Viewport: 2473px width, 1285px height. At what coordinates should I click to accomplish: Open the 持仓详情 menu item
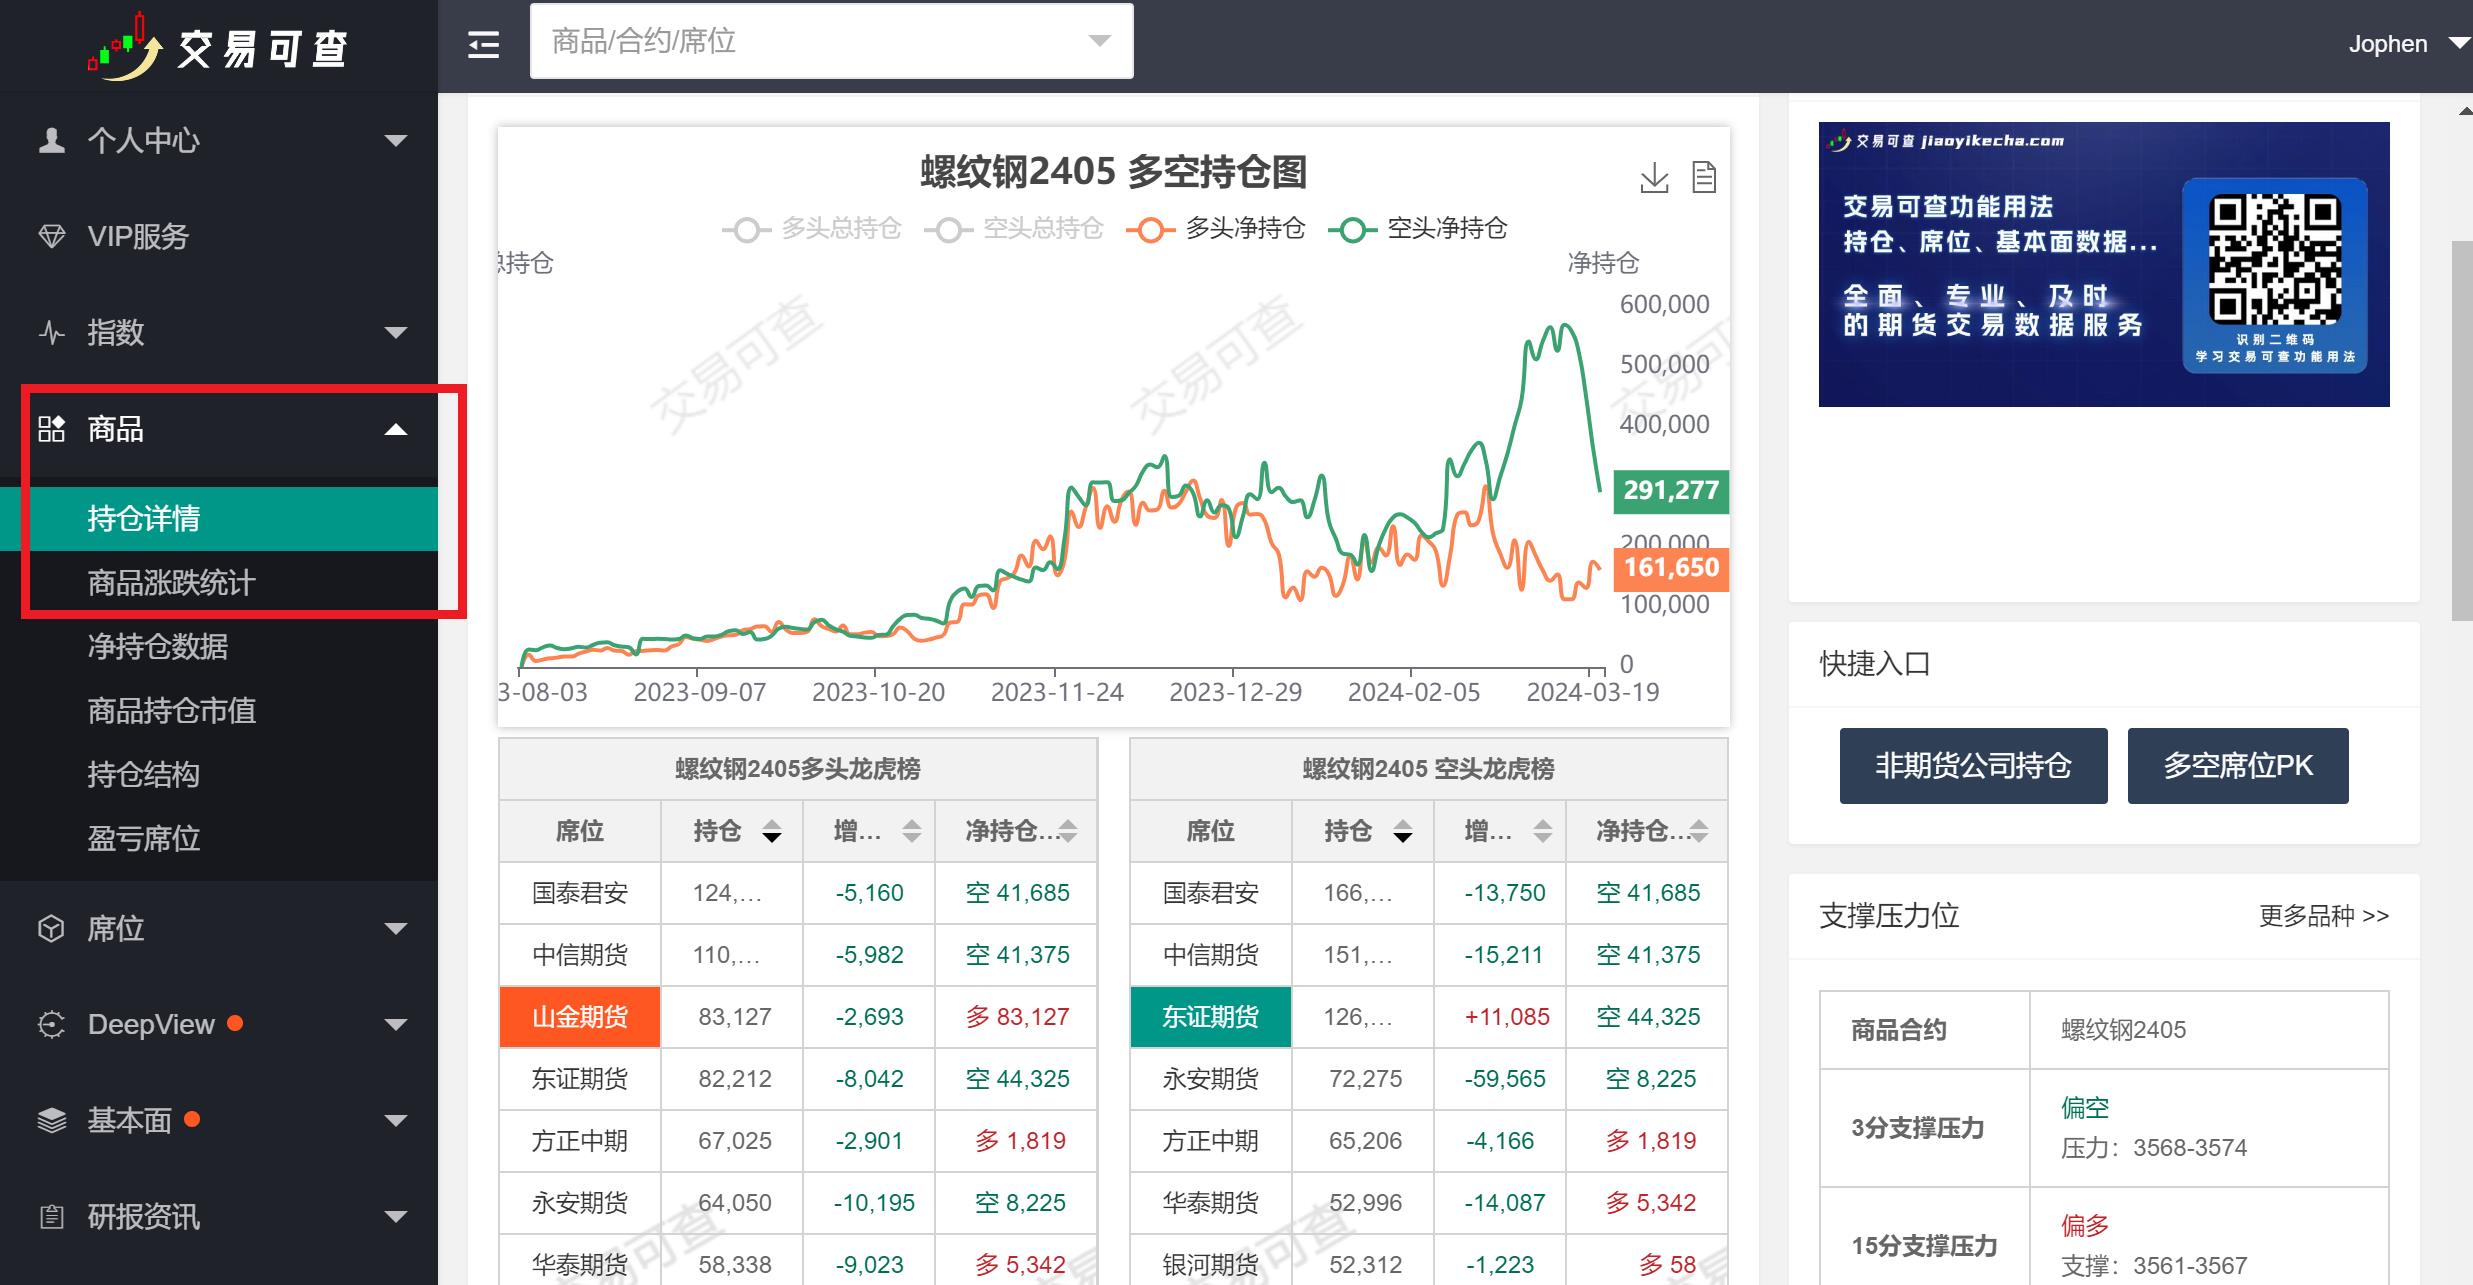coord(144,518)
